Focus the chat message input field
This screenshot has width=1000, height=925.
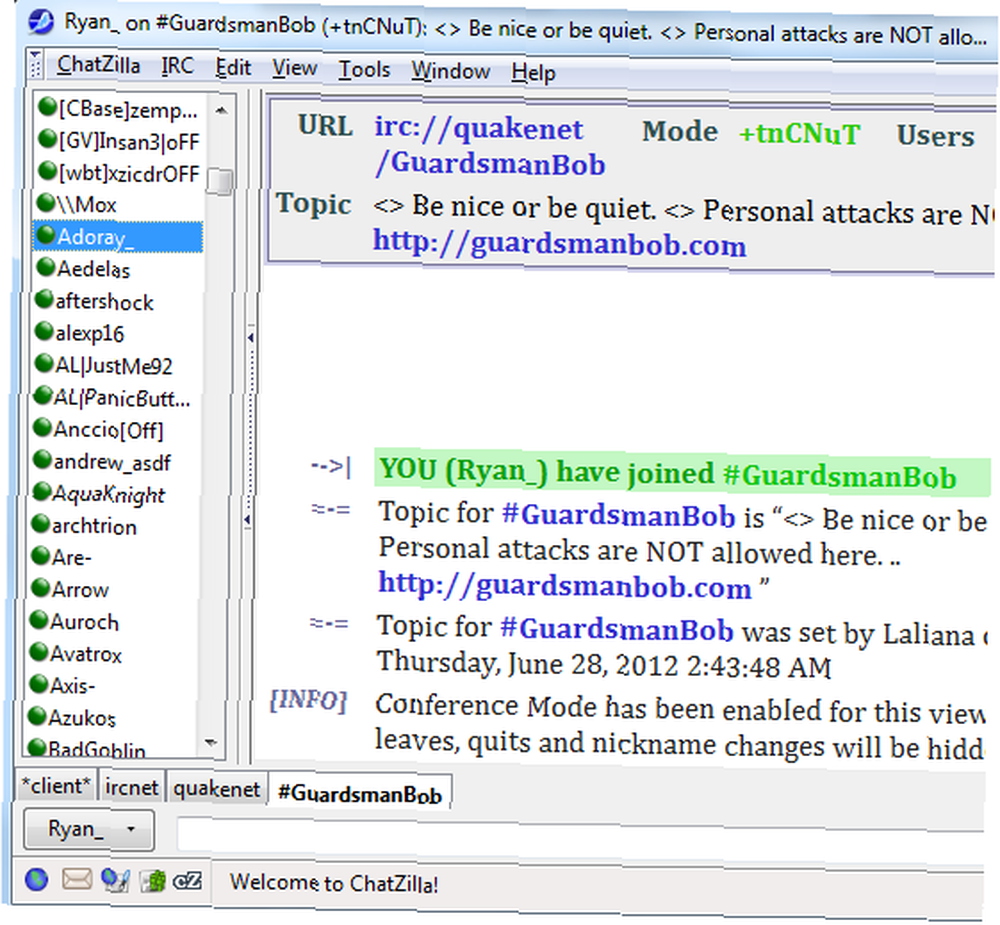tap(581, 834)
